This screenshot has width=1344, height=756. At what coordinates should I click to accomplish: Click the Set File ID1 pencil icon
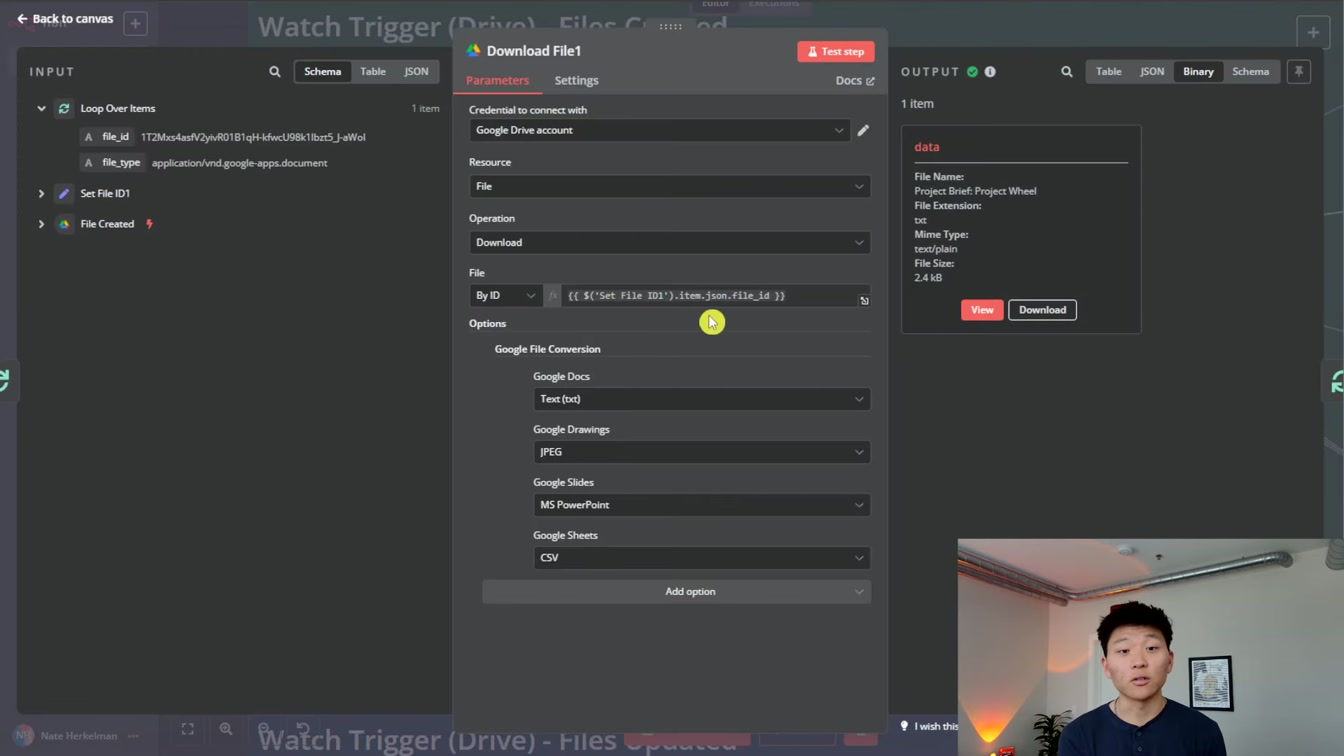coord(64,193)
